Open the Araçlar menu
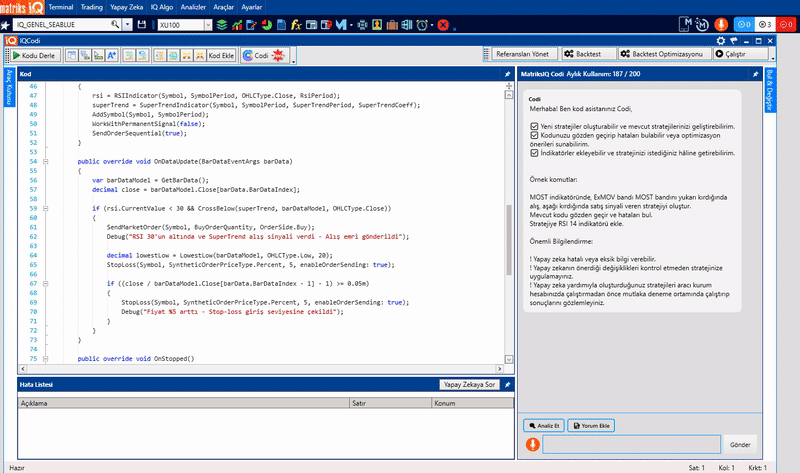Screen dimensions: 800x473 (x=223, y=7)
